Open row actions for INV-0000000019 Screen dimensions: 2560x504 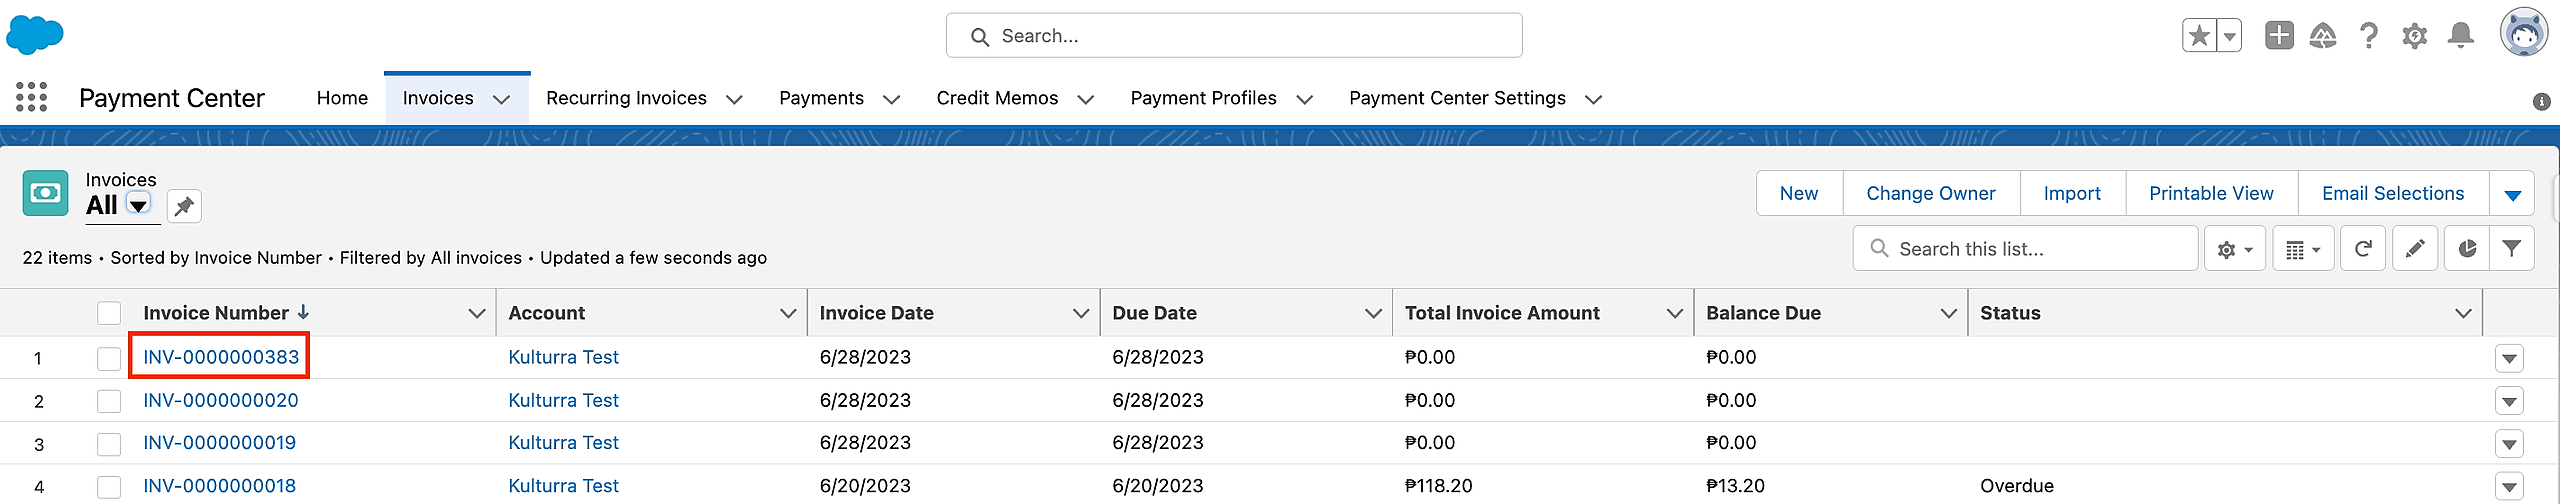tap(2509, 443)
